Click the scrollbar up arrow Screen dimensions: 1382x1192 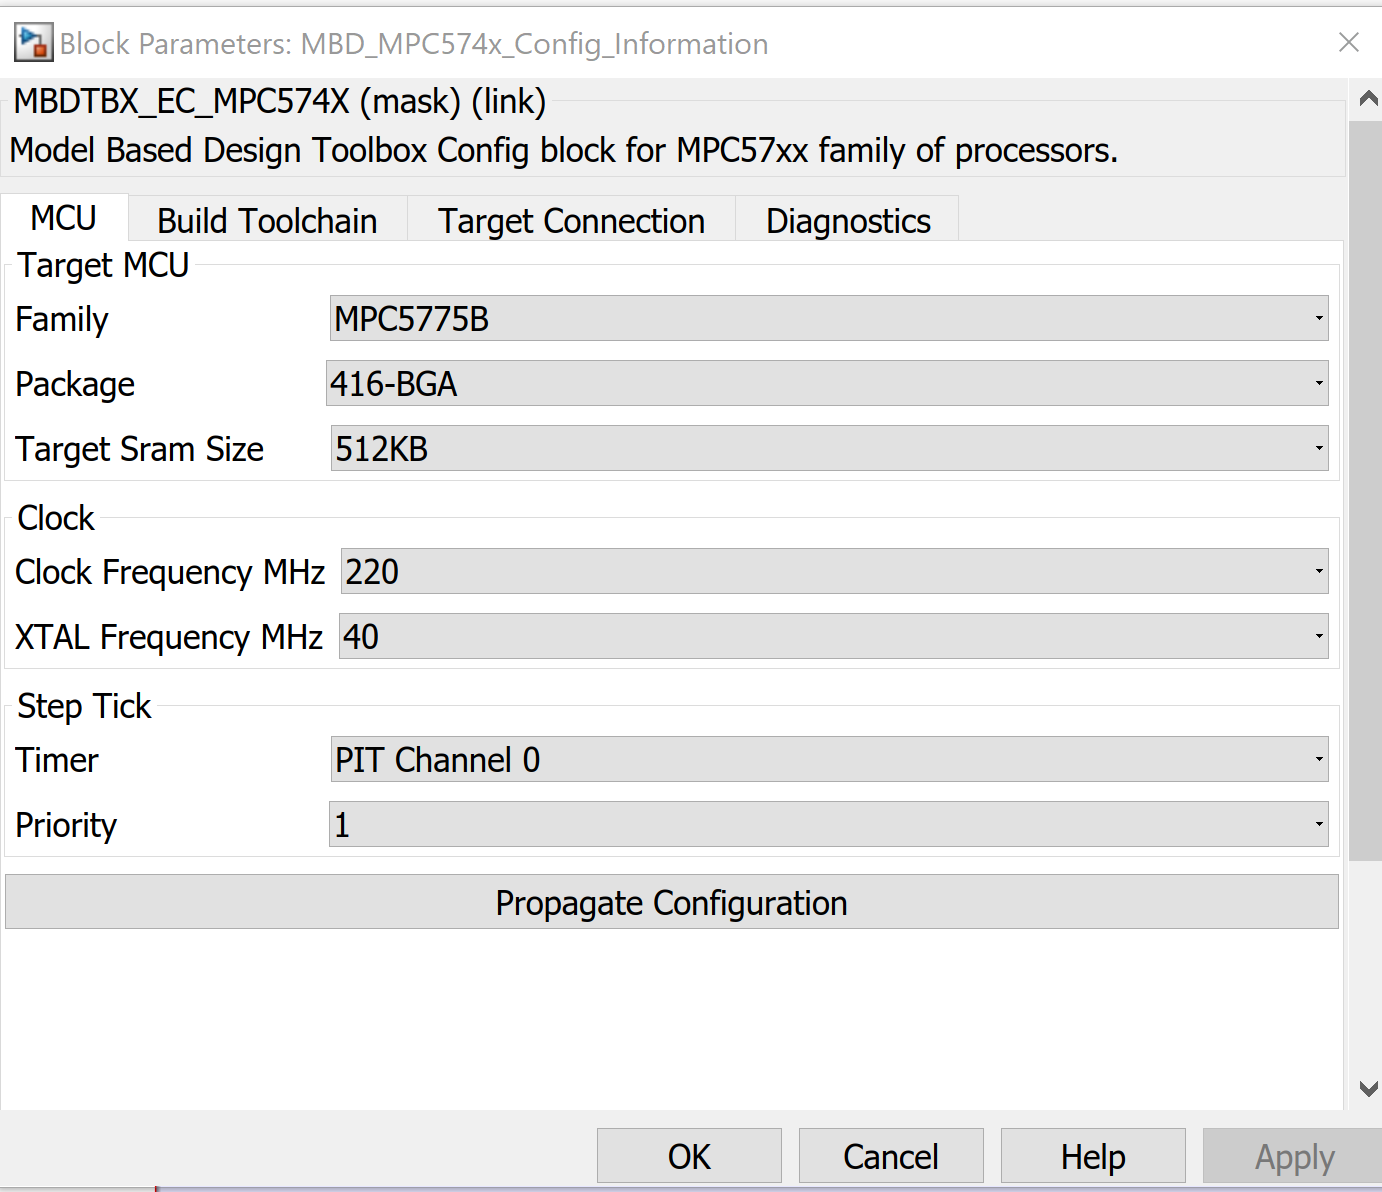1369,97
